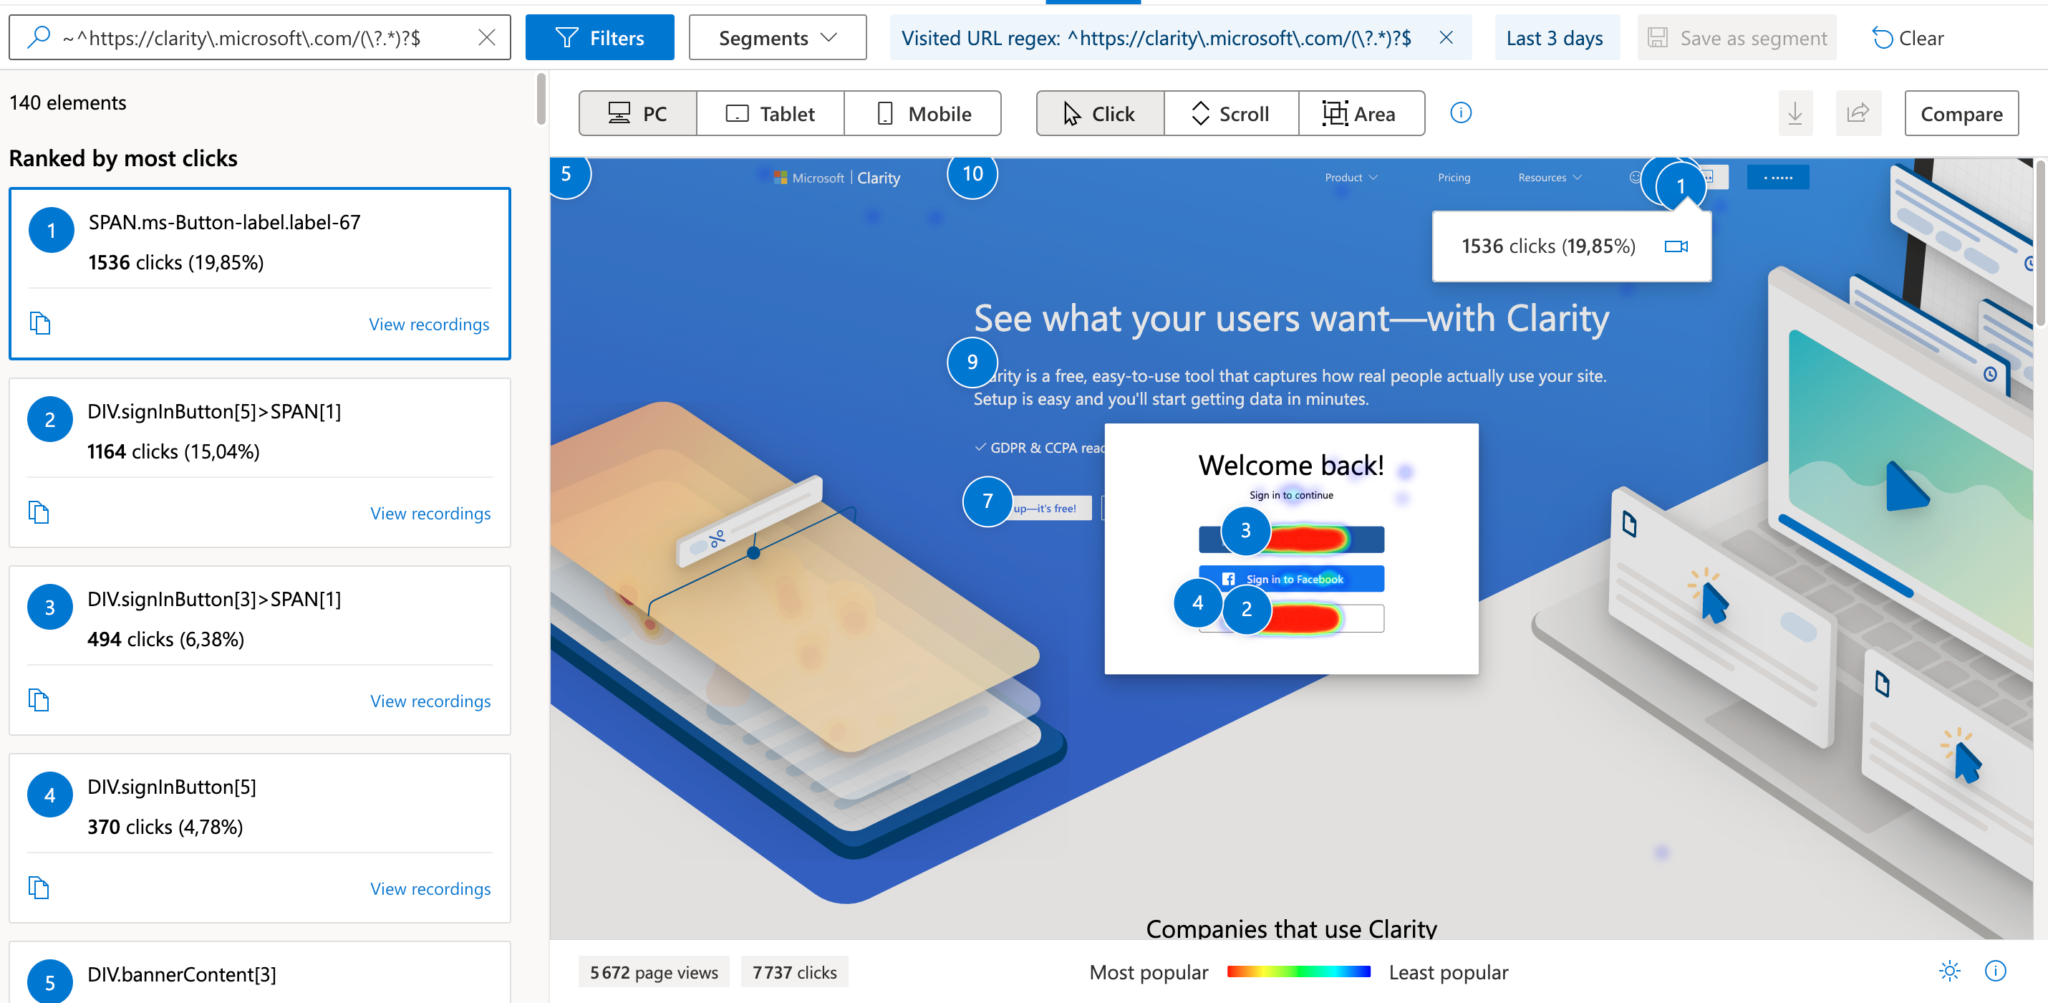Open the Compare heatmaps view
The width and height of the screenshot is (2048, 1003).
tap(1961, 113)
